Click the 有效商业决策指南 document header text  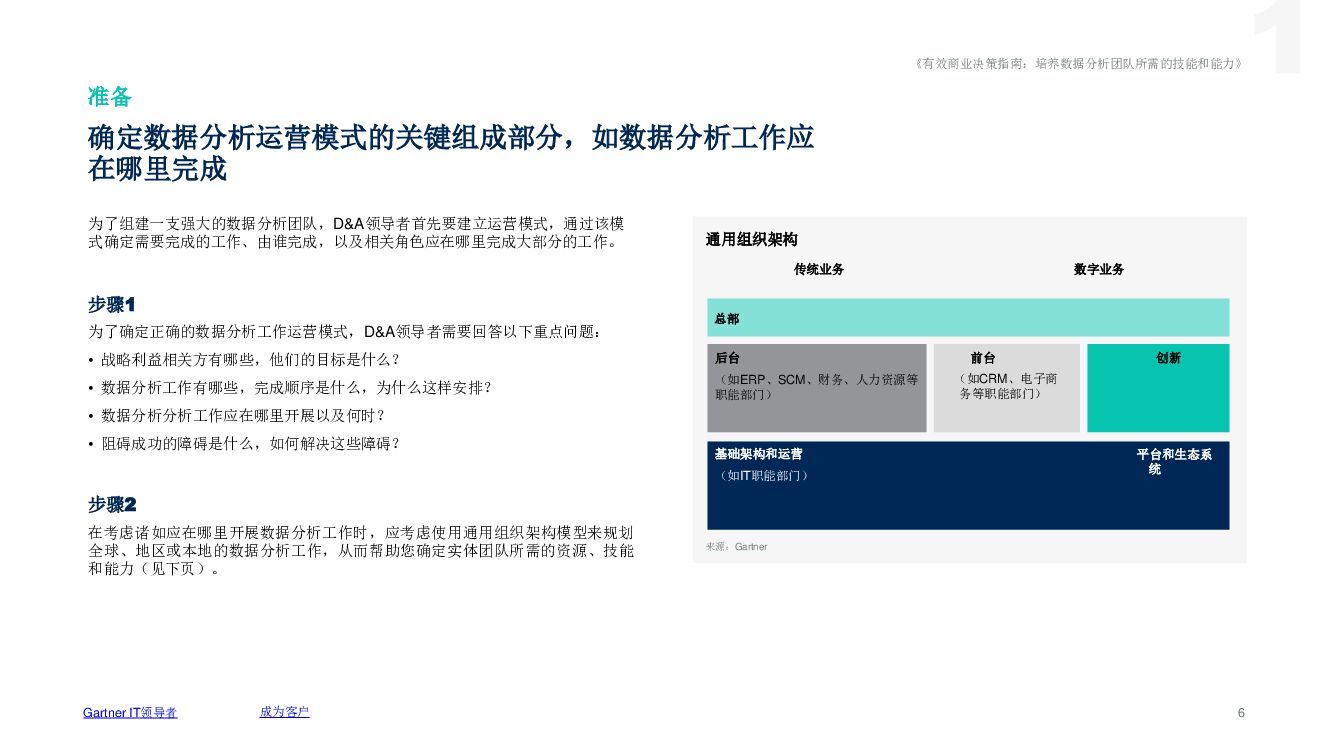[1078, 63]
